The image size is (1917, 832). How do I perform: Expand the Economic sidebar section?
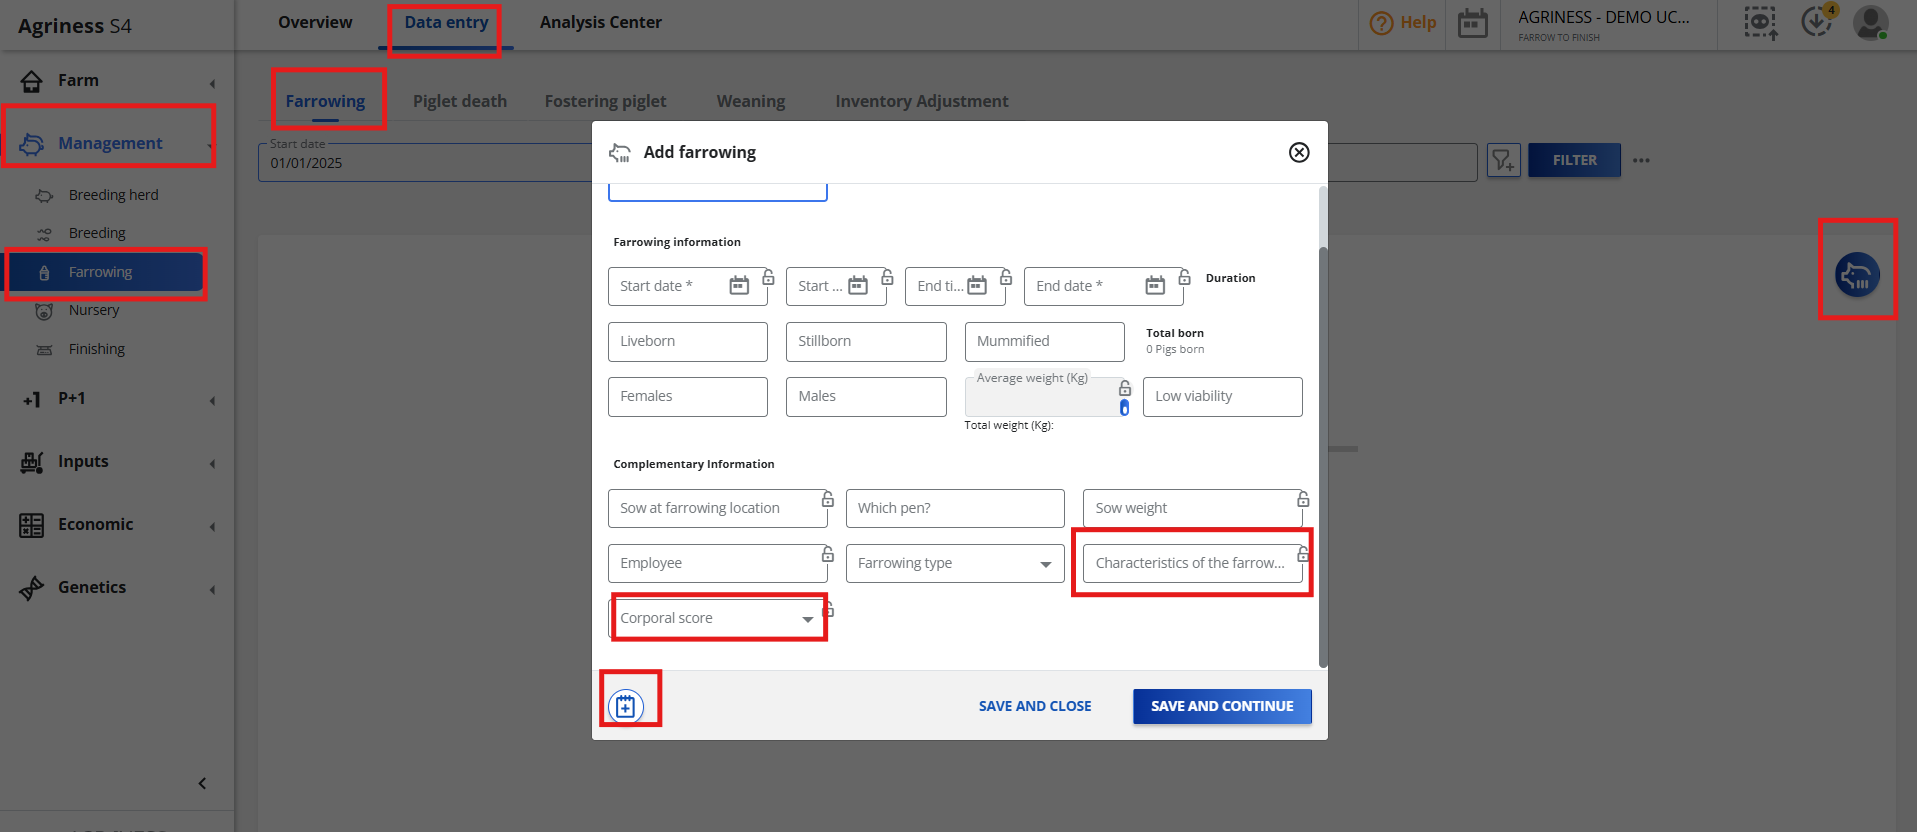117,525
